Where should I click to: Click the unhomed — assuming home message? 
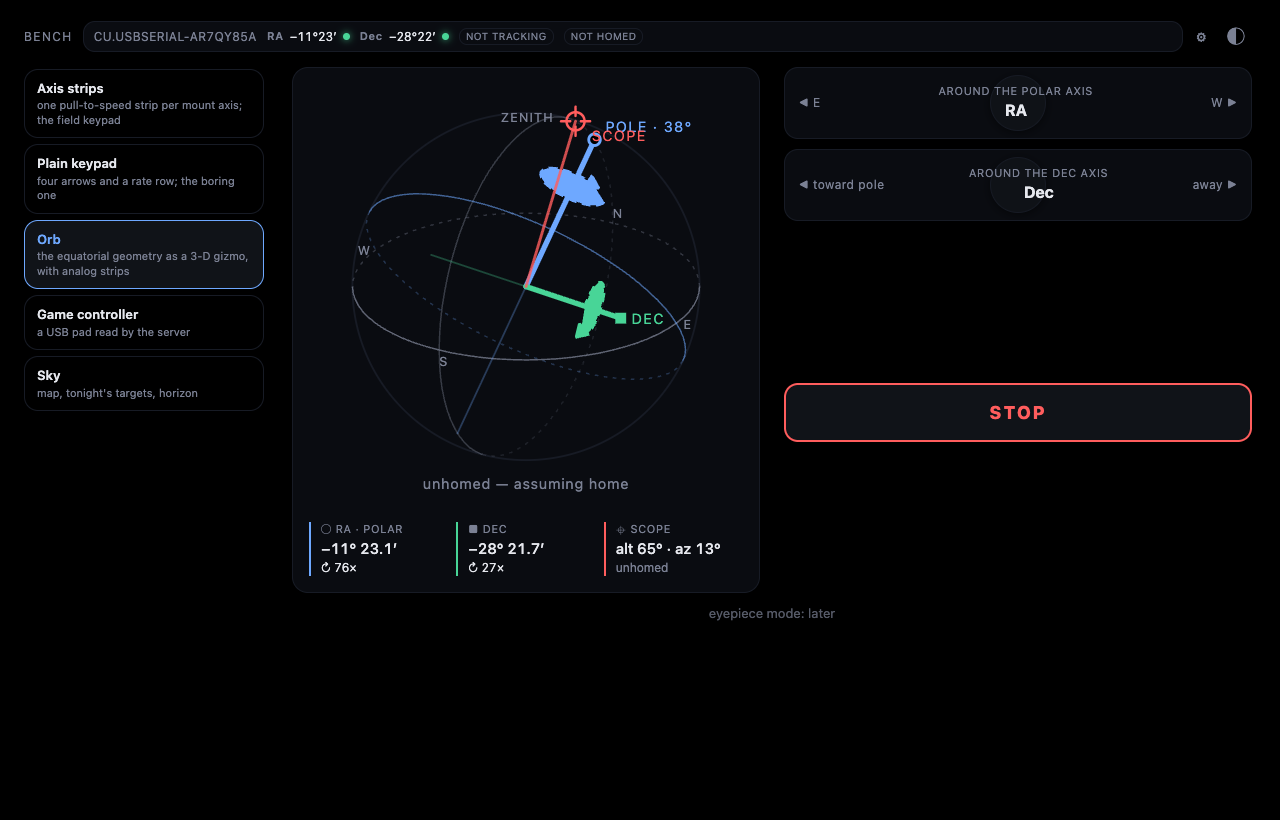[526, 484]
